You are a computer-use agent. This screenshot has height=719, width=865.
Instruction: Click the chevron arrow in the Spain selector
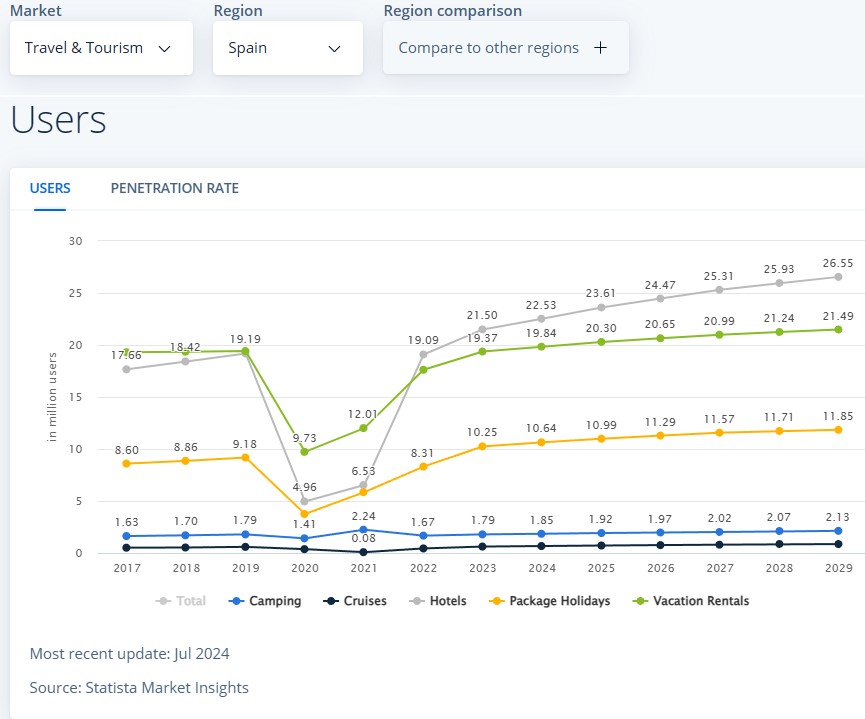334,48
